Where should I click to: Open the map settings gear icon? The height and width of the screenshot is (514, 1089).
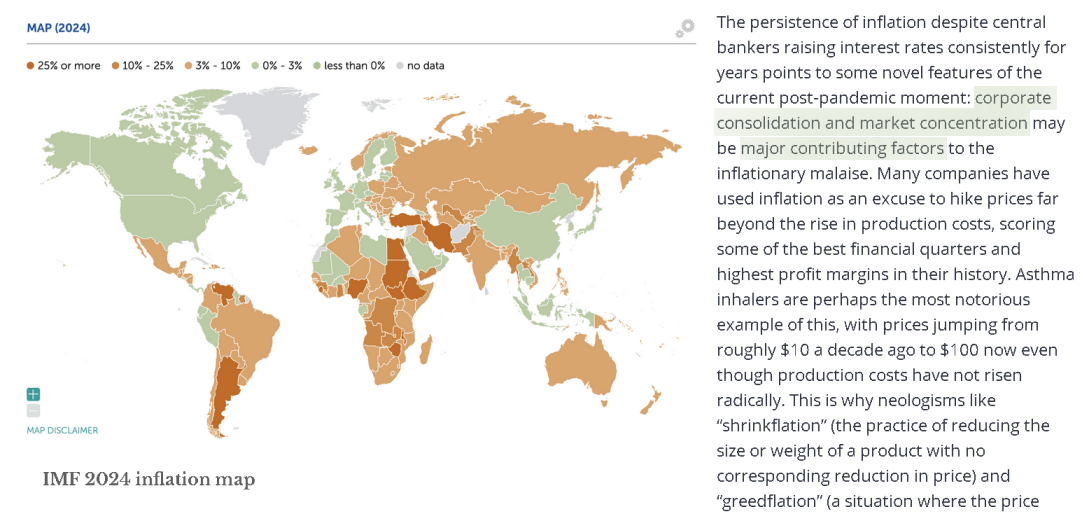(x=684, y=28)
